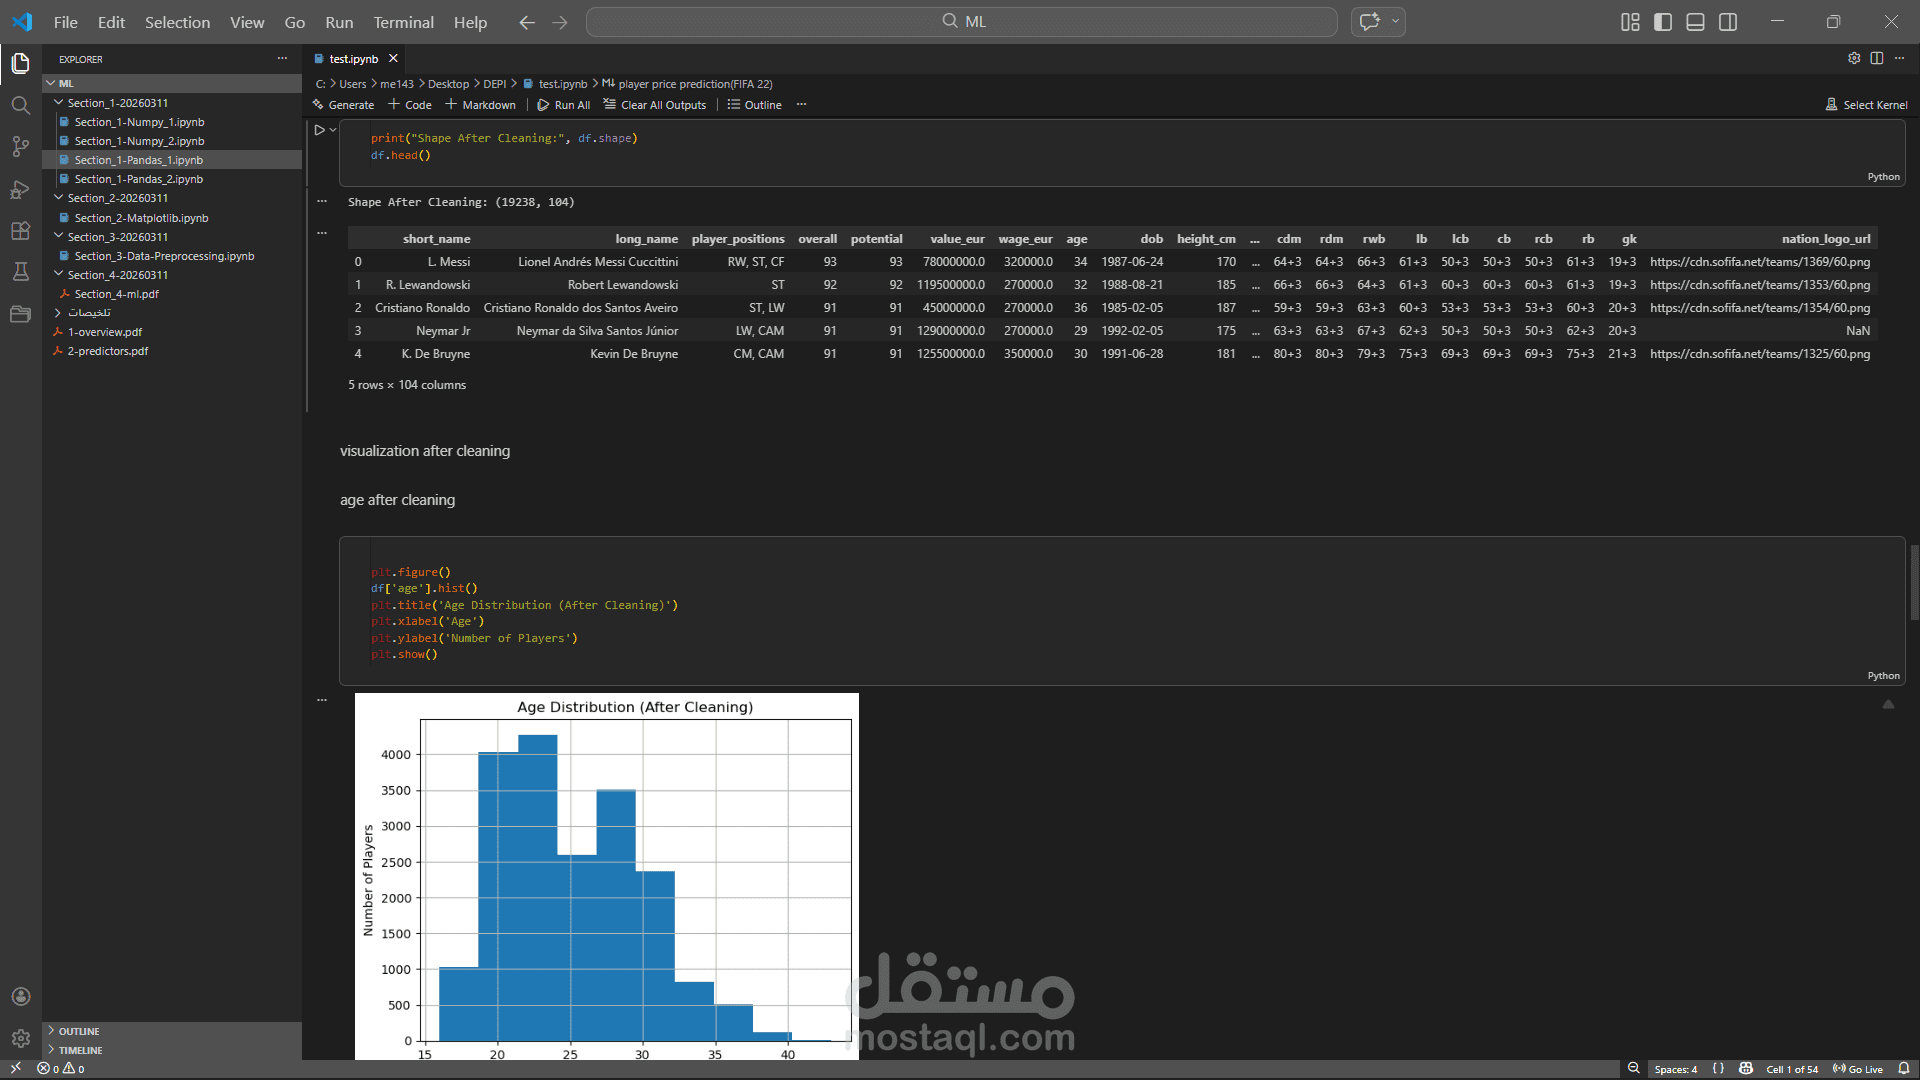Toggle secondary side bar layout button

[1728, 22]
